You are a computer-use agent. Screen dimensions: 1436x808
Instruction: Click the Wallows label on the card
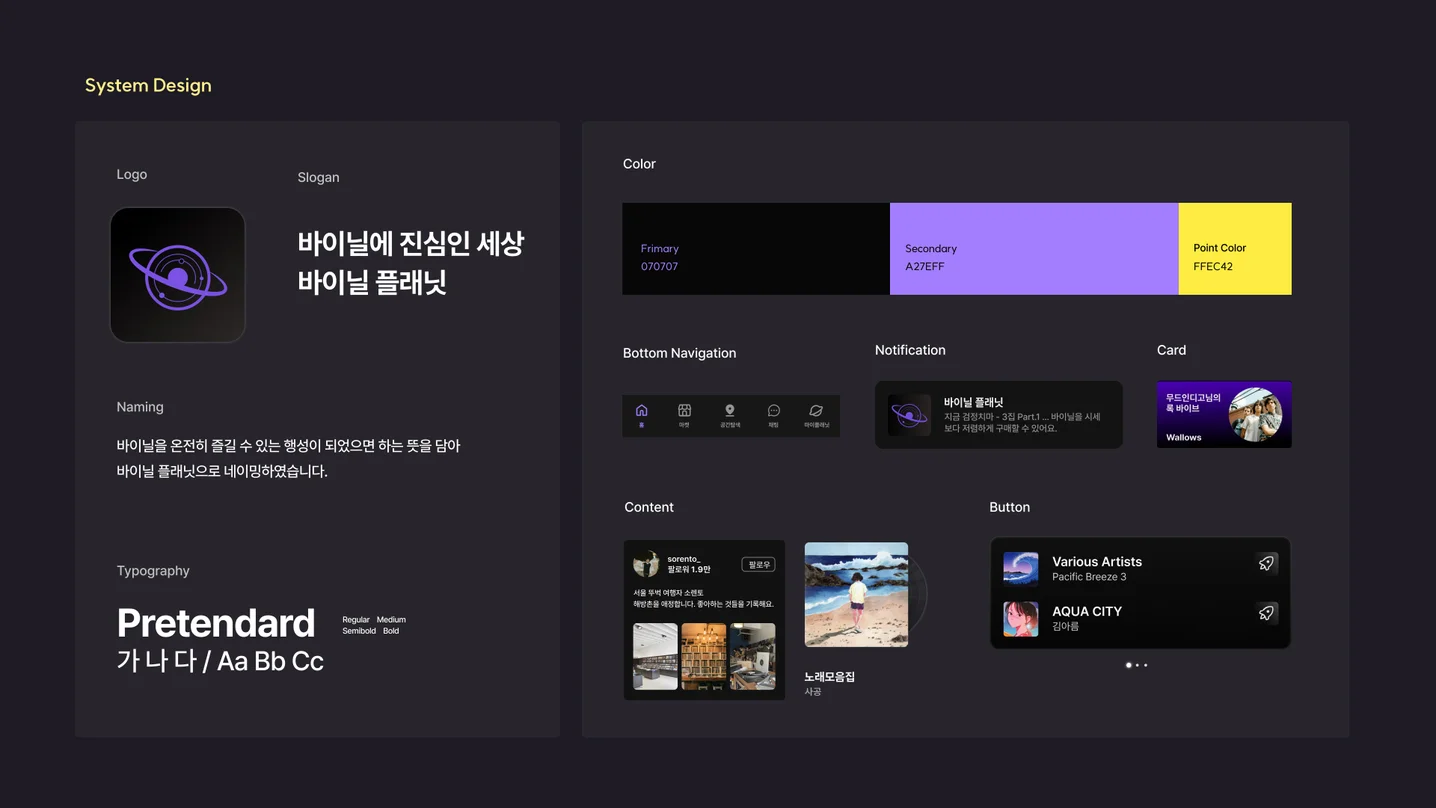(x=1184, y=437)
